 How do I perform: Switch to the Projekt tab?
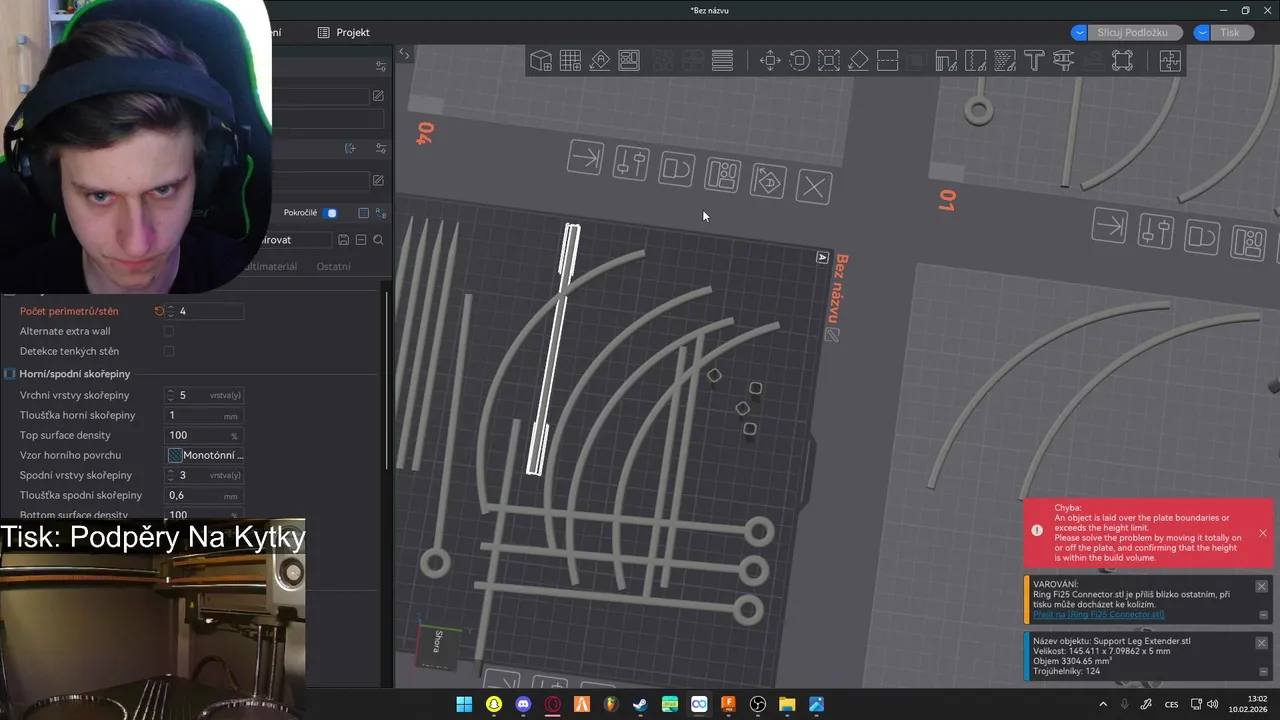tap(344, 33)
